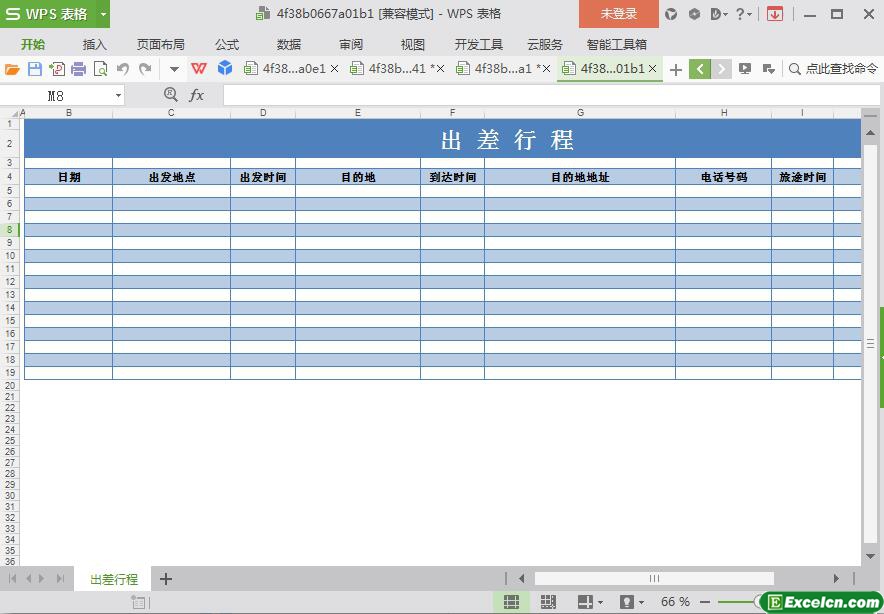Close the active 4f38...01b1 tab
The image size is (884, 614).
tap(652, 69)
